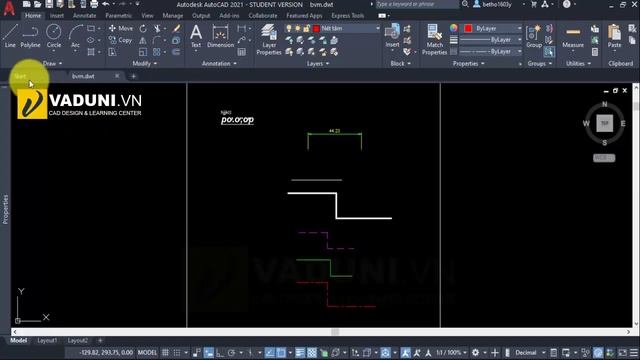Click the ViewCube TOP face
Viewport: 640px width, 360px height.
(604, 123)
